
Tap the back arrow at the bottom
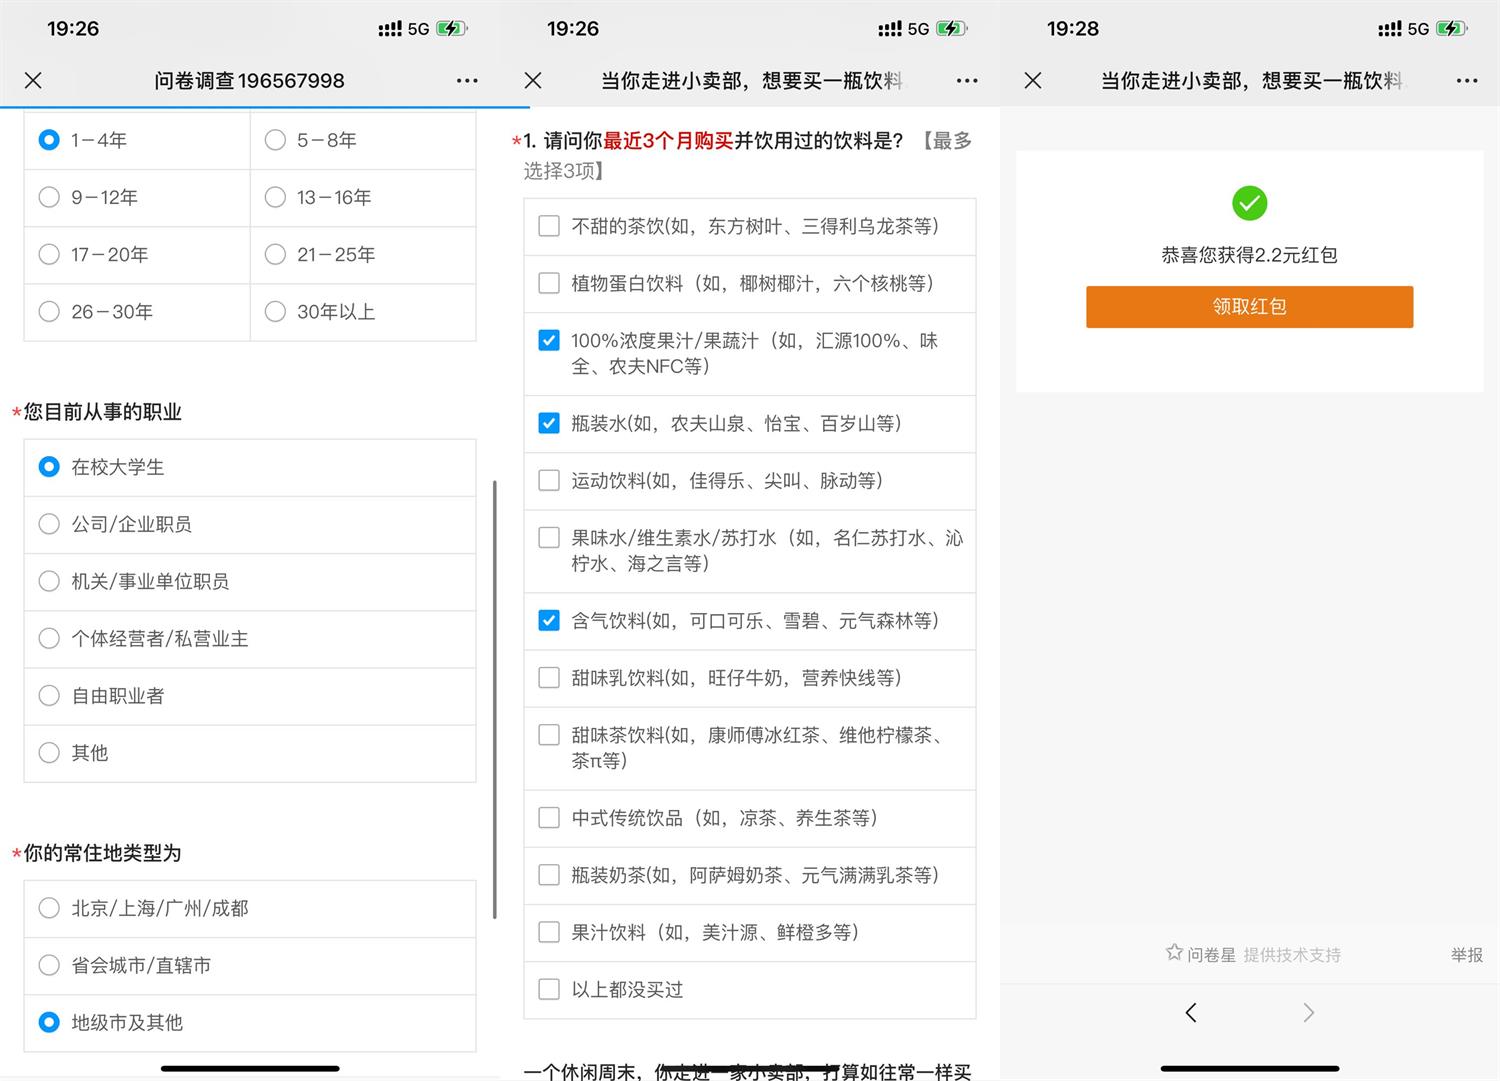click(x=1190, y=1012)
